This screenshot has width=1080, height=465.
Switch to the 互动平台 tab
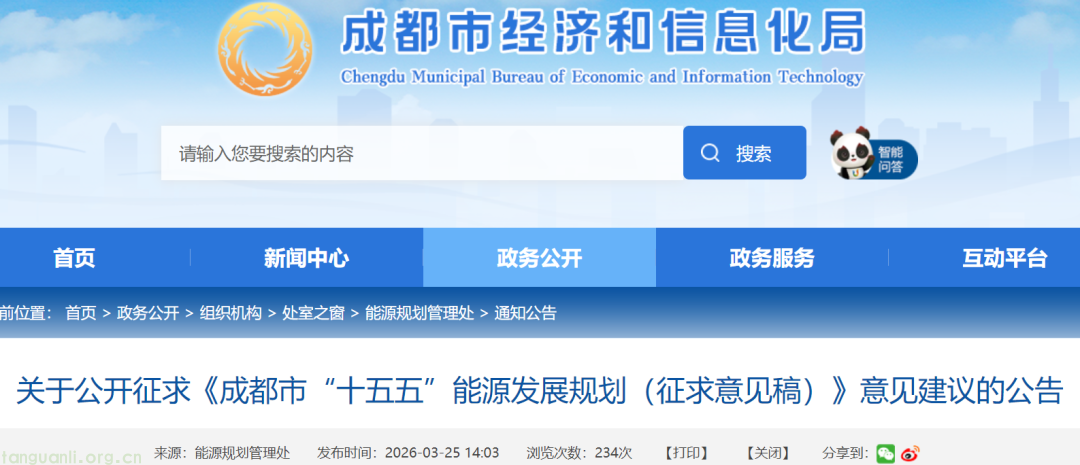tap(1004, 258)
